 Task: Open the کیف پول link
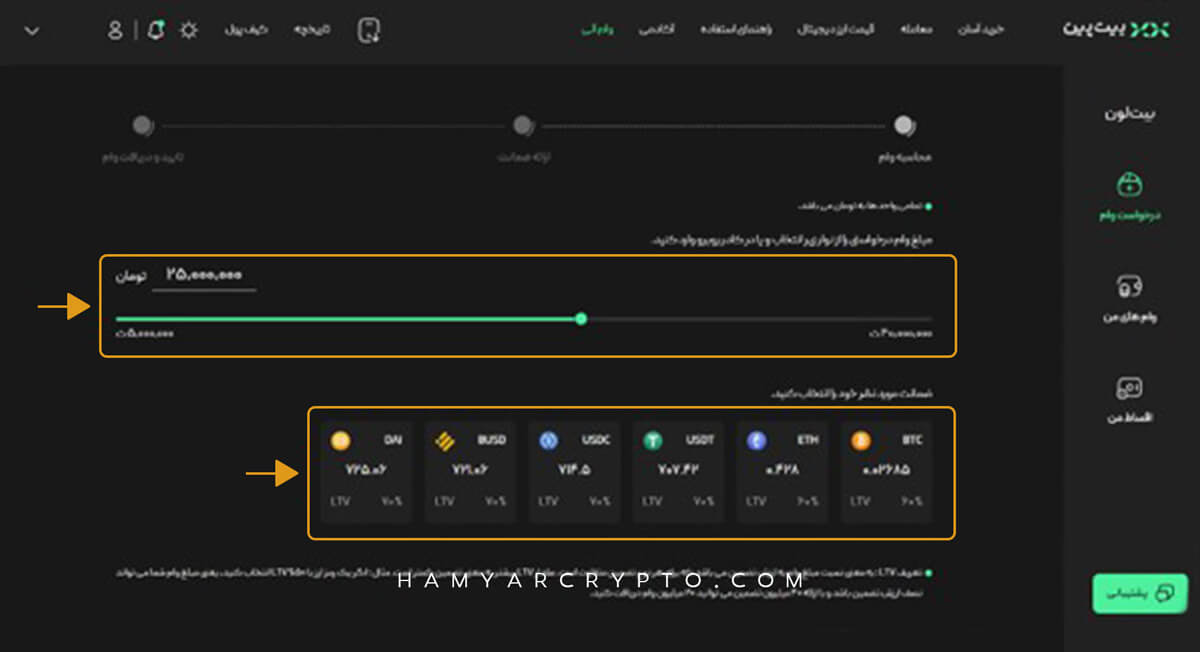pos(247,30)
